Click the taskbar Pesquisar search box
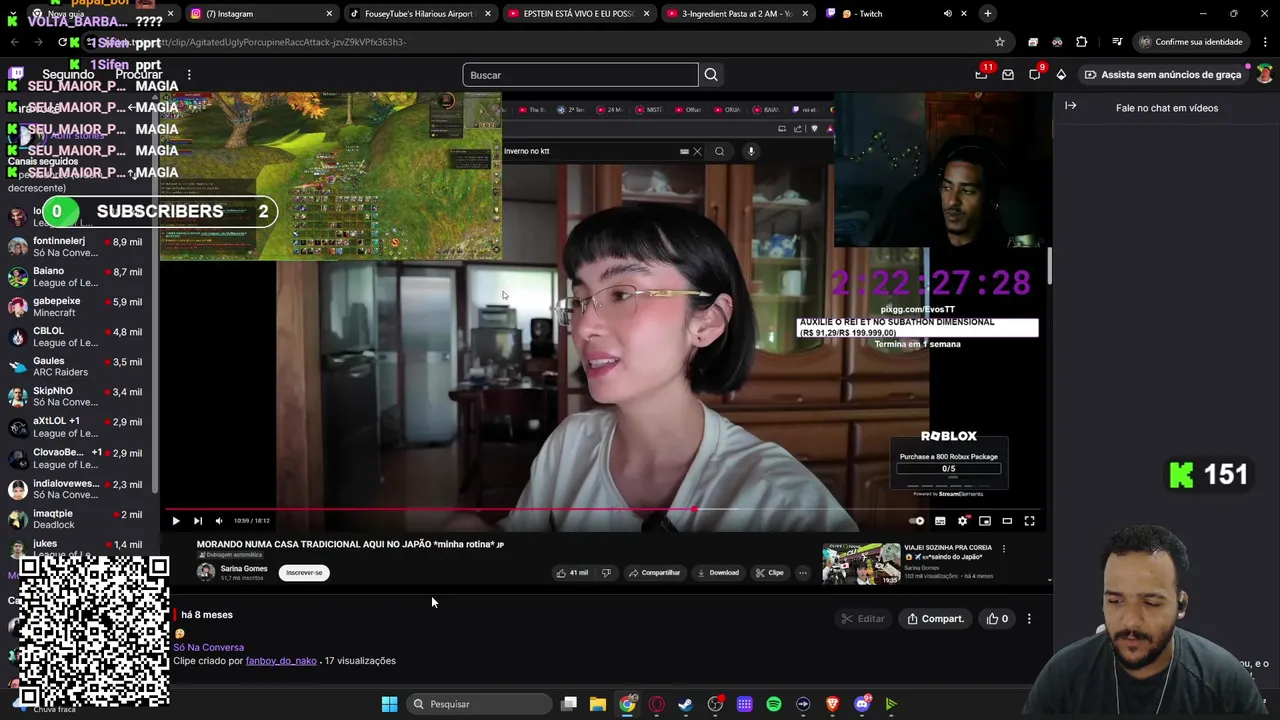This screenshot has height=720, width=1280. (480, 704)
